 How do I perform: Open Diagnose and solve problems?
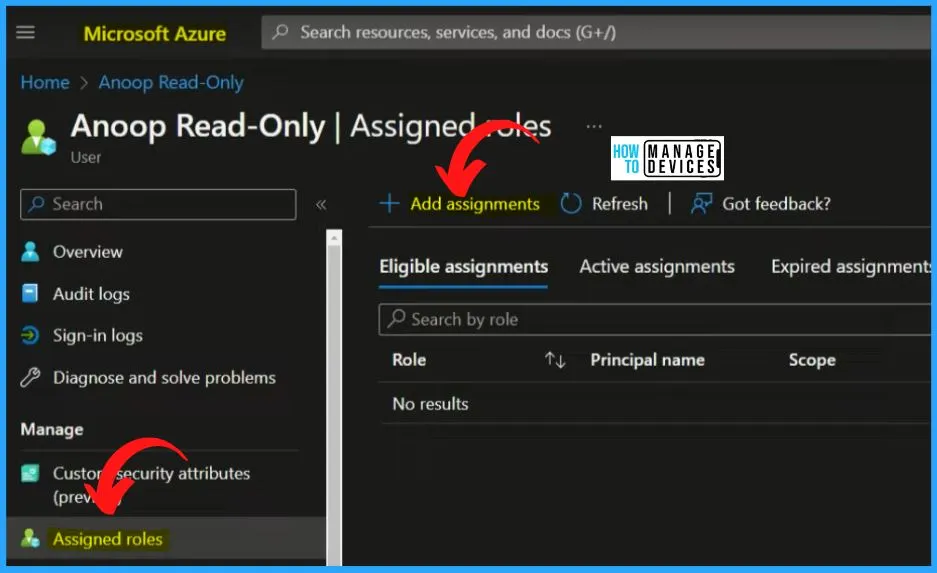pos(164,378)
